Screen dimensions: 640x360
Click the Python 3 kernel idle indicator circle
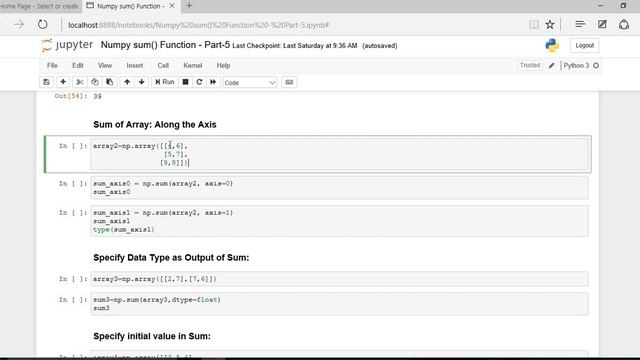pyautogui.click(x=596, y=65)
